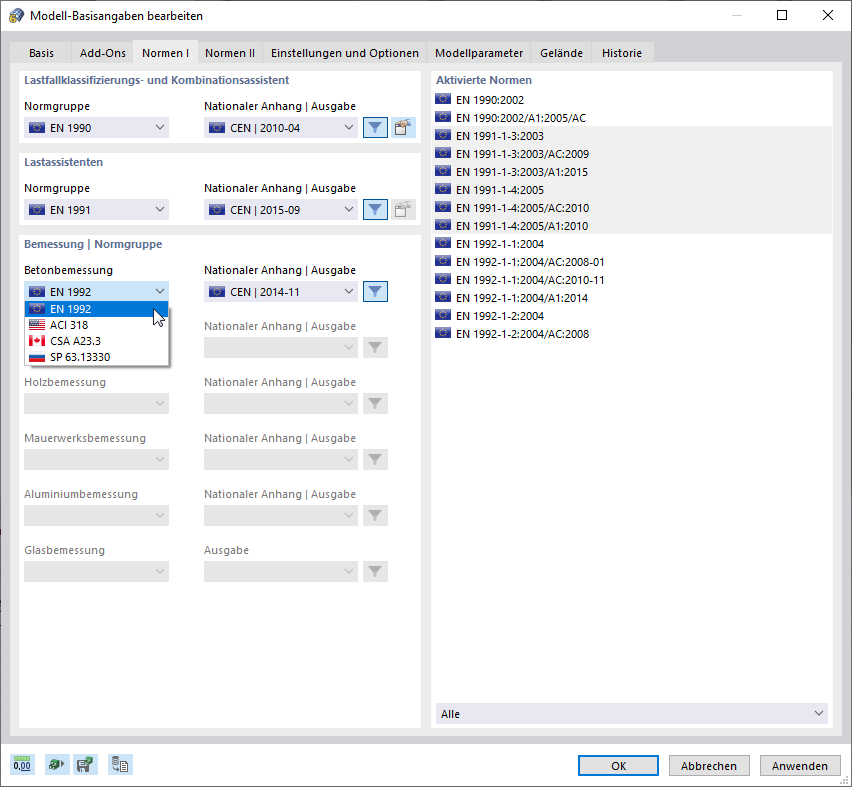This screenshot has width=852, height=787.
Task: Click the application icon in the title bar
Action: 17,15
